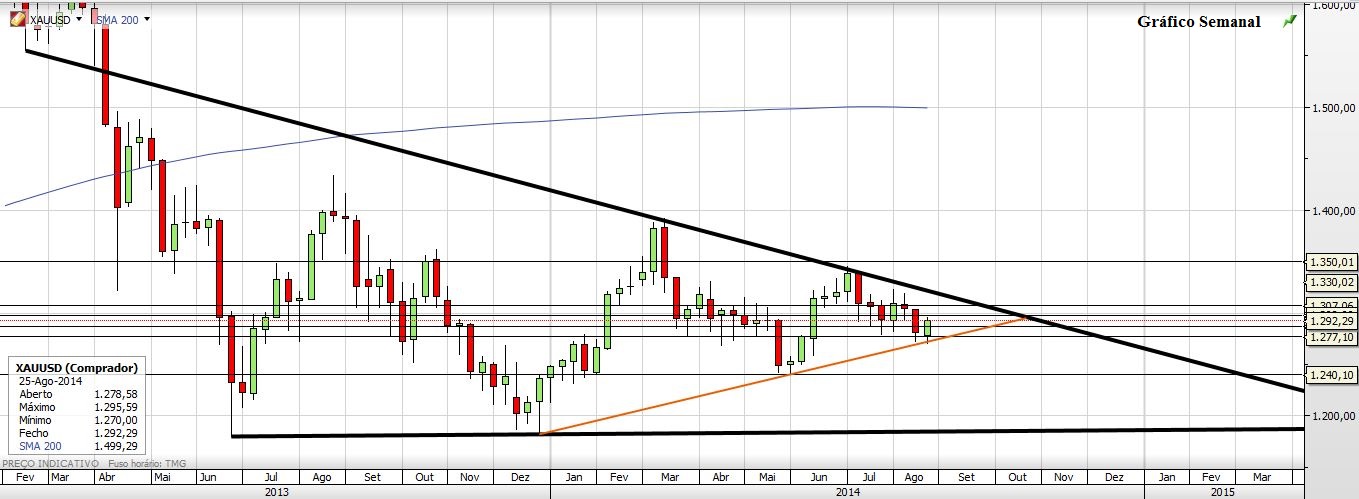Screen dimensions: 1359x499
Task: Select the 1.330,02 price level label
Action: pyautogui.click(x=1332, y=283)
